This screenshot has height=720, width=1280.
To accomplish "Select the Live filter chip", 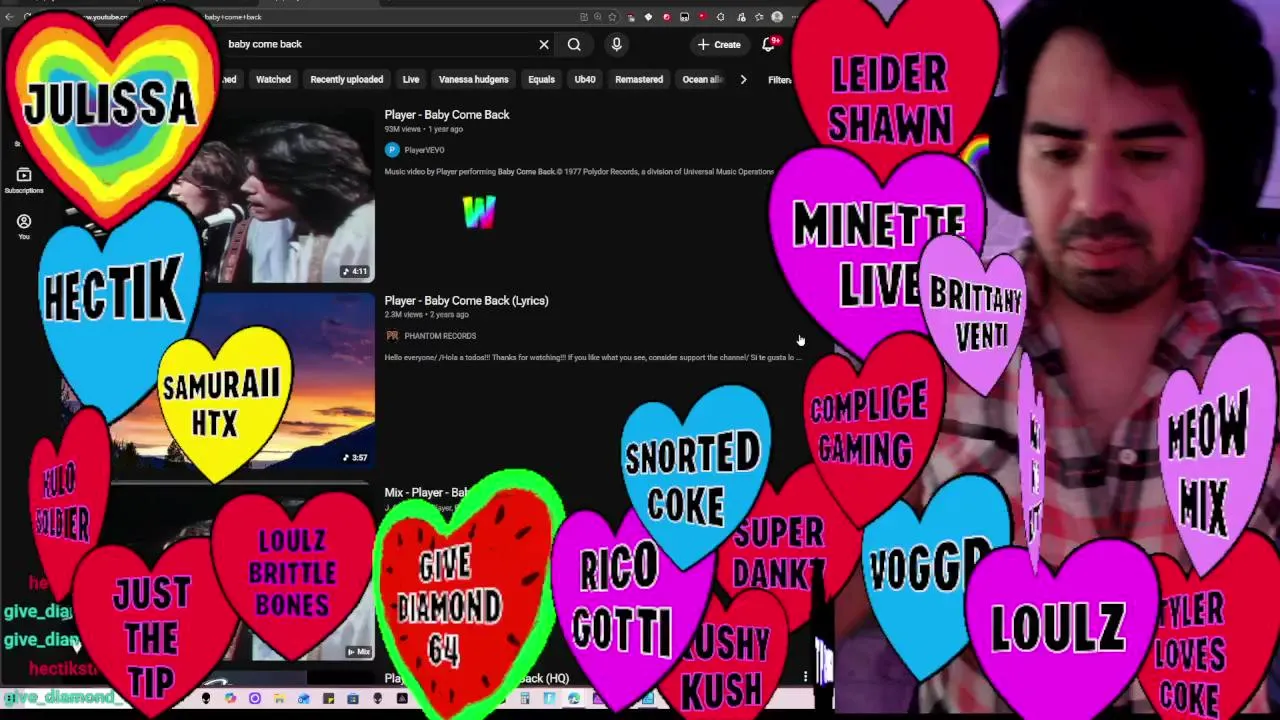I will pos(411,80).
